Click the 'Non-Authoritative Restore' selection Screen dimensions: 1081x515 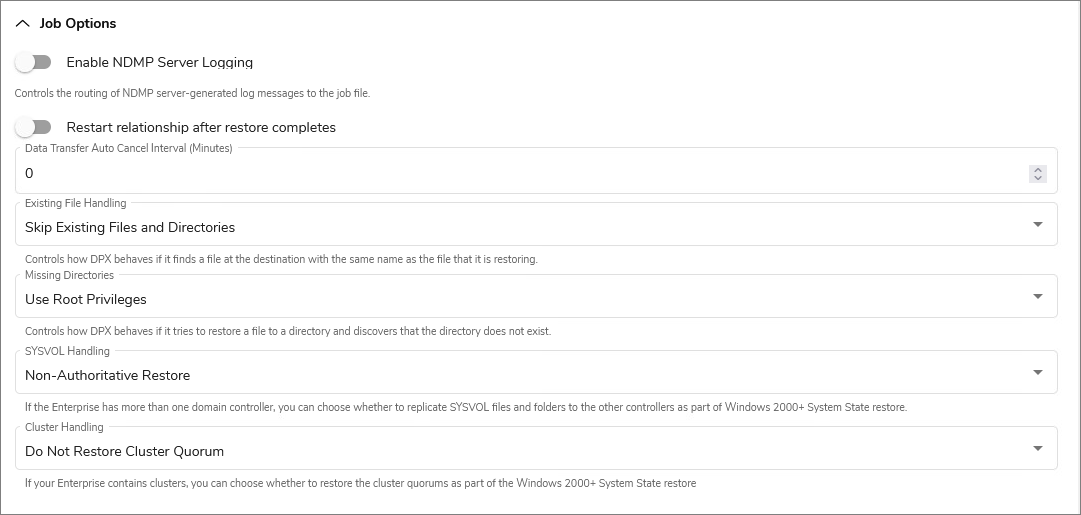[107, 375]
